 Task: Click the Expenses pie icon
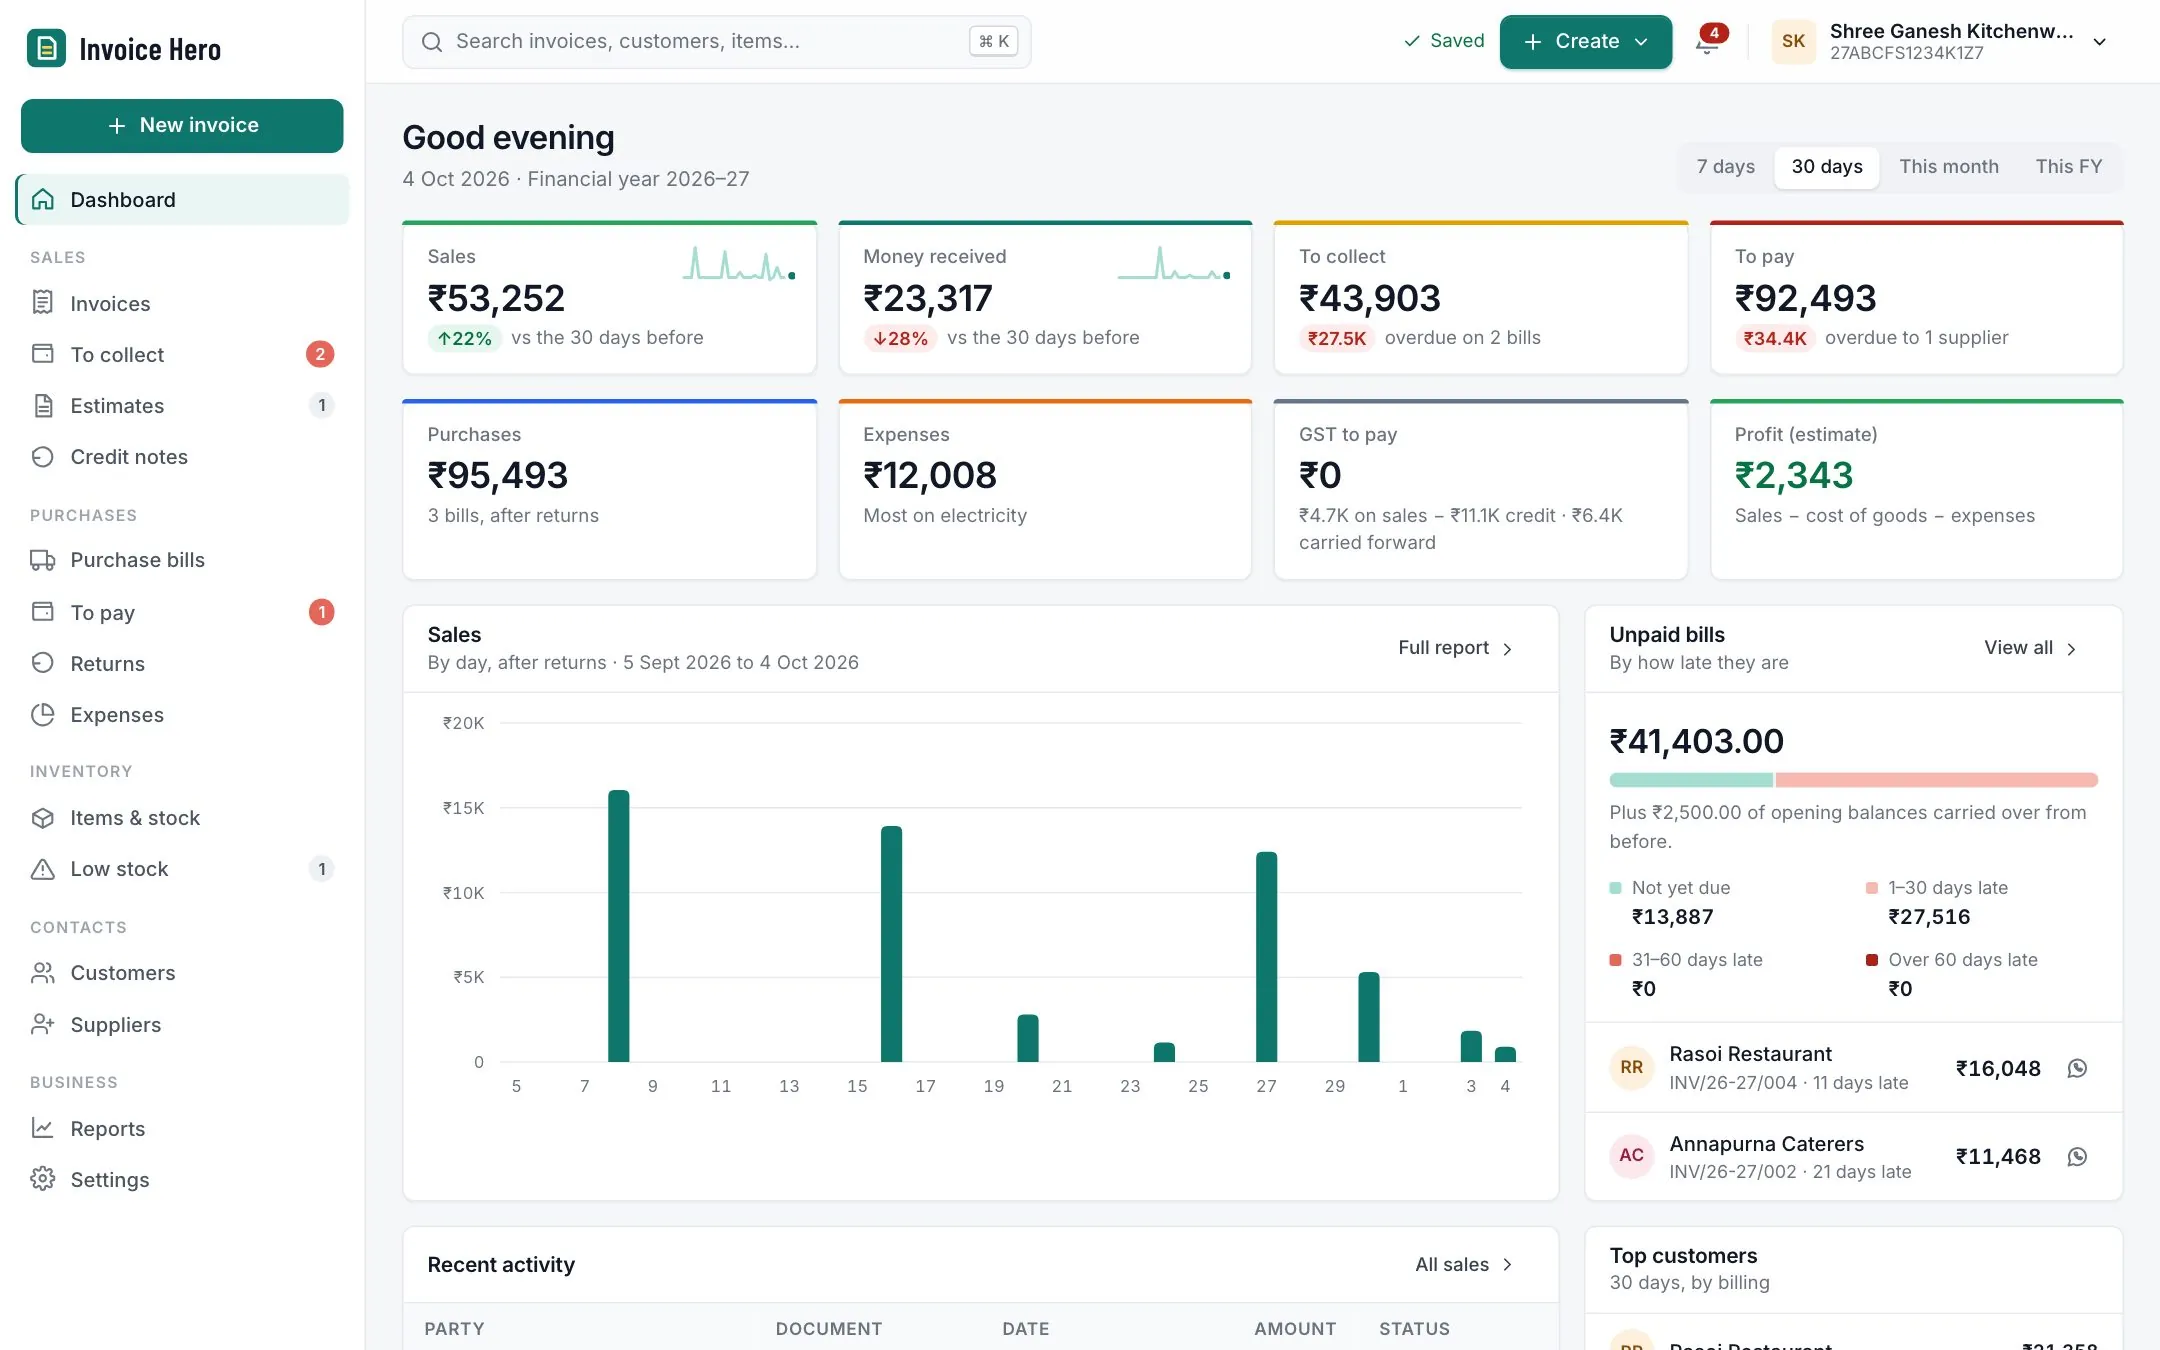coord(42,714)
